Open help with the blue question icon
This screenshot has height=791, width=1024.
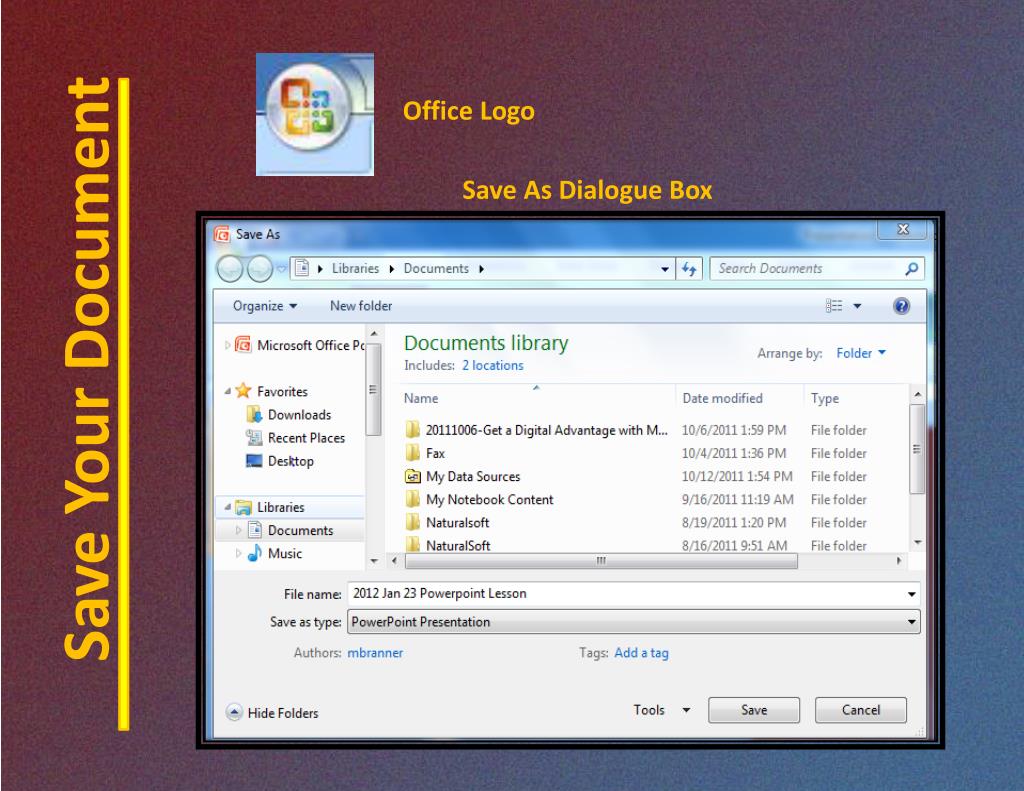pos(901,306)
